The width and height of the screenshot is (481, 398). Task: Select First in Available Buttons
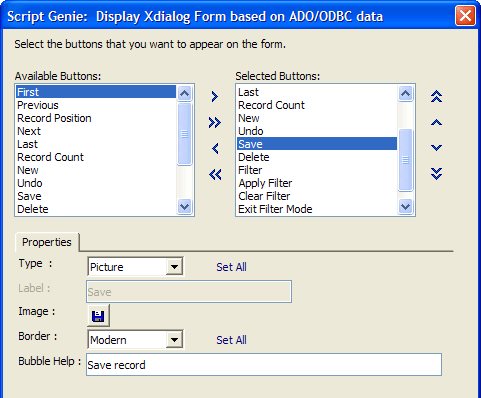pyautogui.click(x=96, y=92)
